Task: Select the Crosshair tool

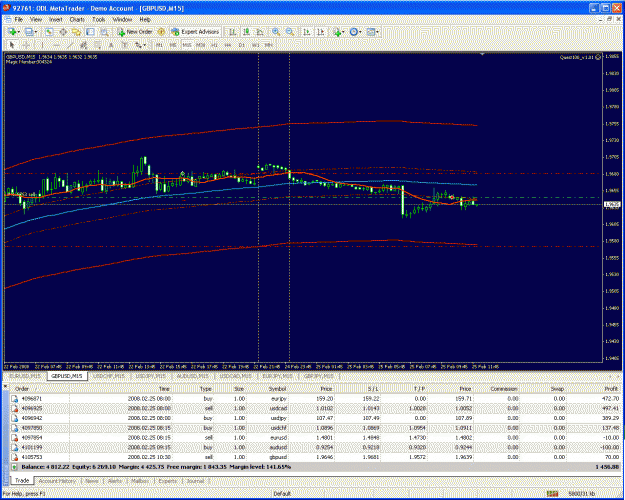Action: pyautogui.click(x=26, y=45)
